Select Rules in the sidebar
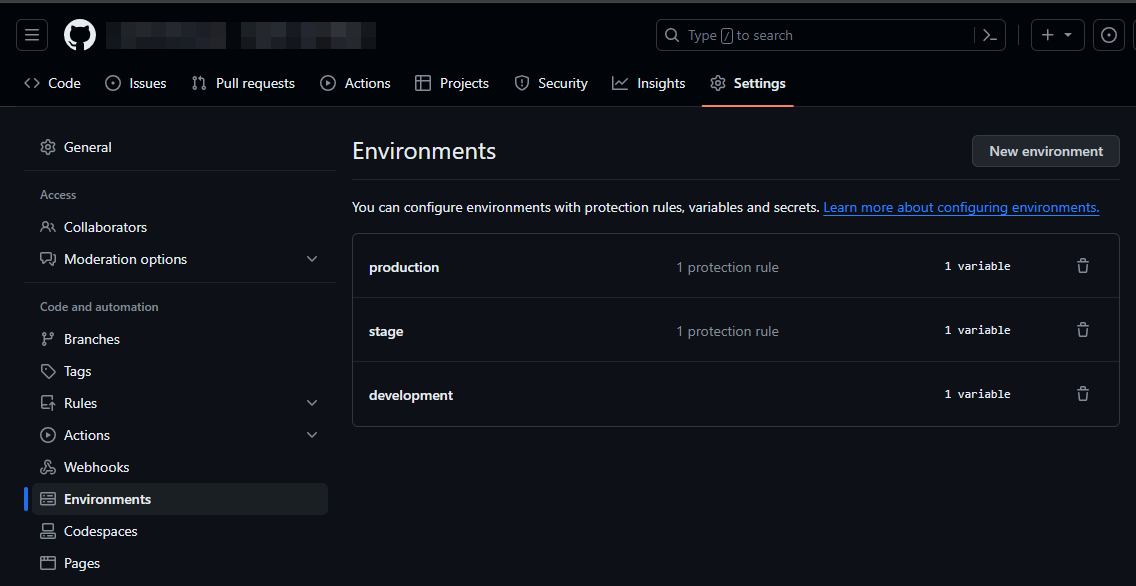 (180, 403)
